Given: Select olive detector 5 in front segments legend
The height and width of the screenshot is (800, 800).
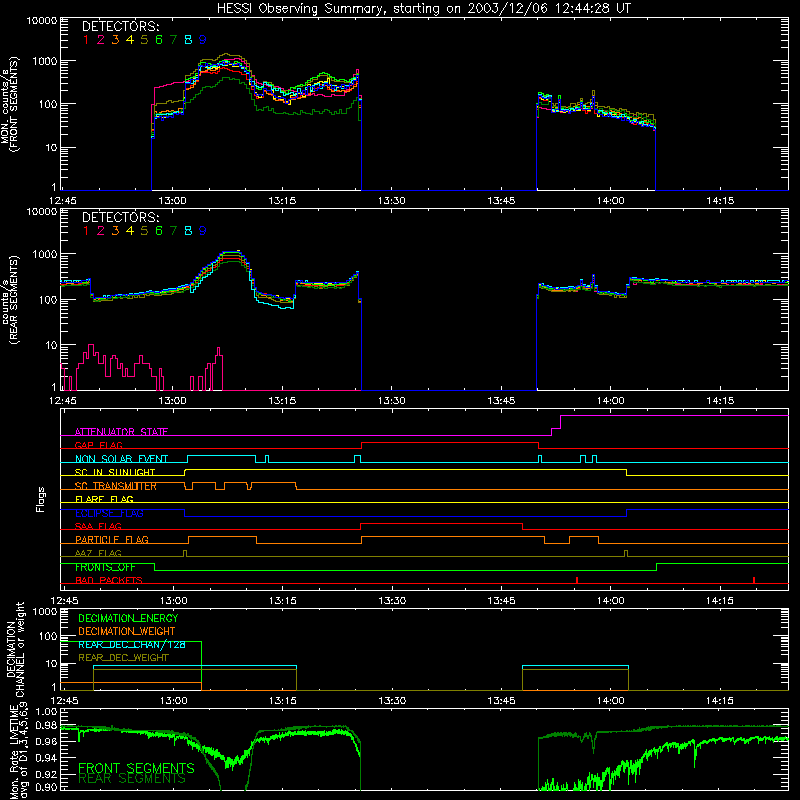Looking at the screenshot, I should (144, 39).
